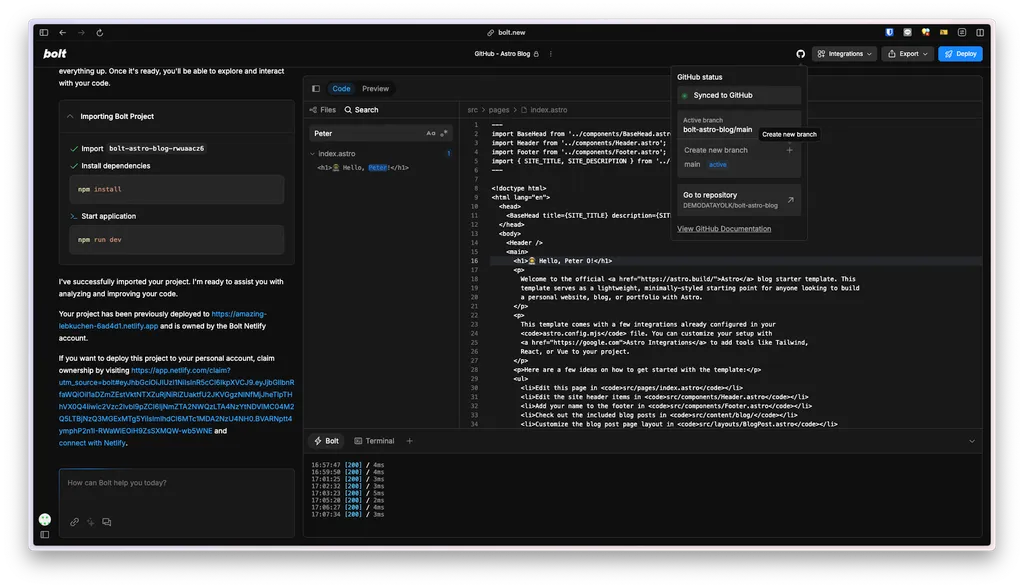1024x588 pixels.
Task: Toggle regex option in search box
Action: coord(444,133)
